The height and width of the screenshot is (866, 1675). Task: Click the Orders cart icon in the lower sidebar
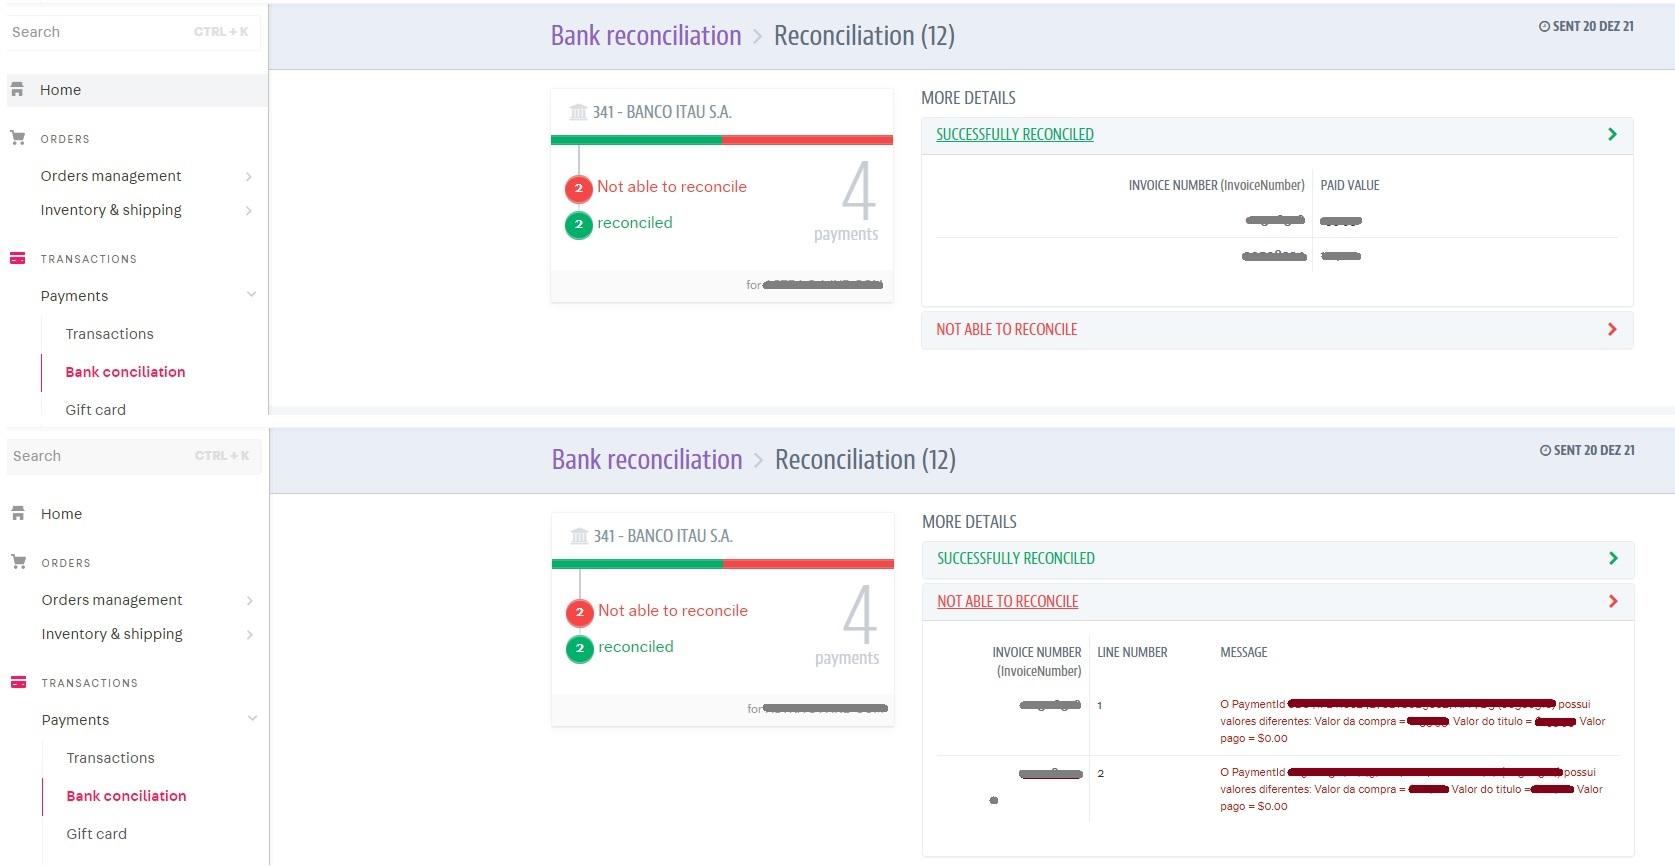(18, 562)
